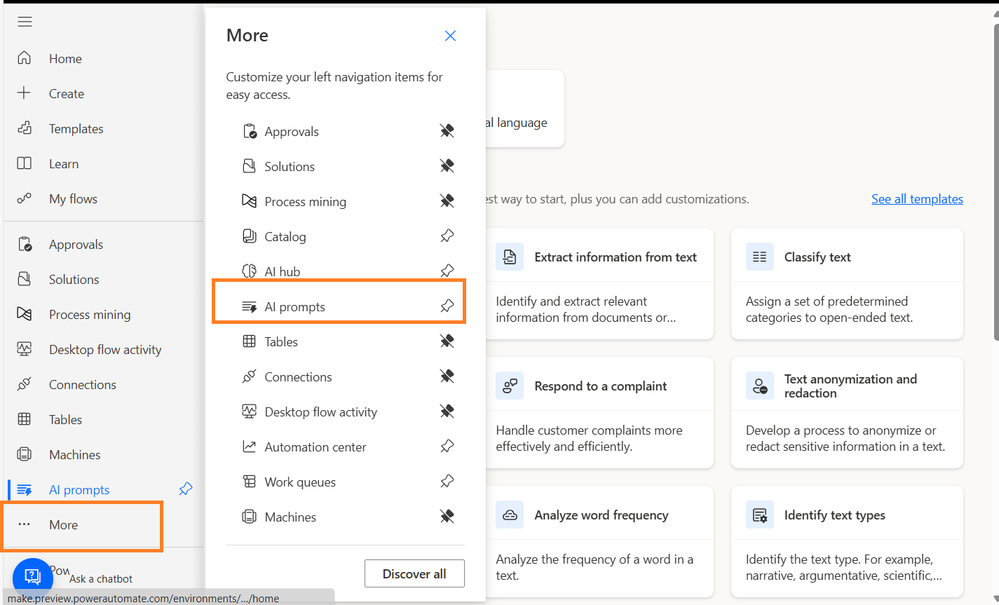Click the Create plus icon
This screenshot has height=605, width=999.
click(24, 93)
